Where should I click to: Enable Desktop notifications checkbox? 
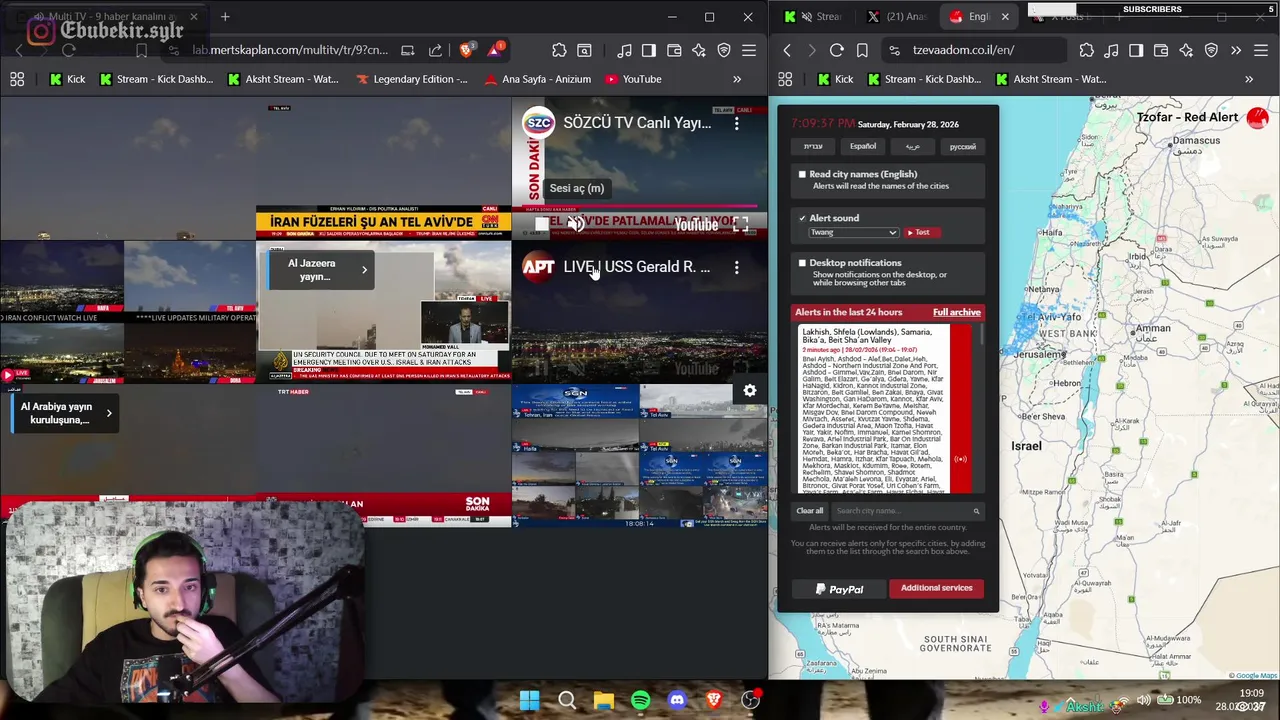802,263
